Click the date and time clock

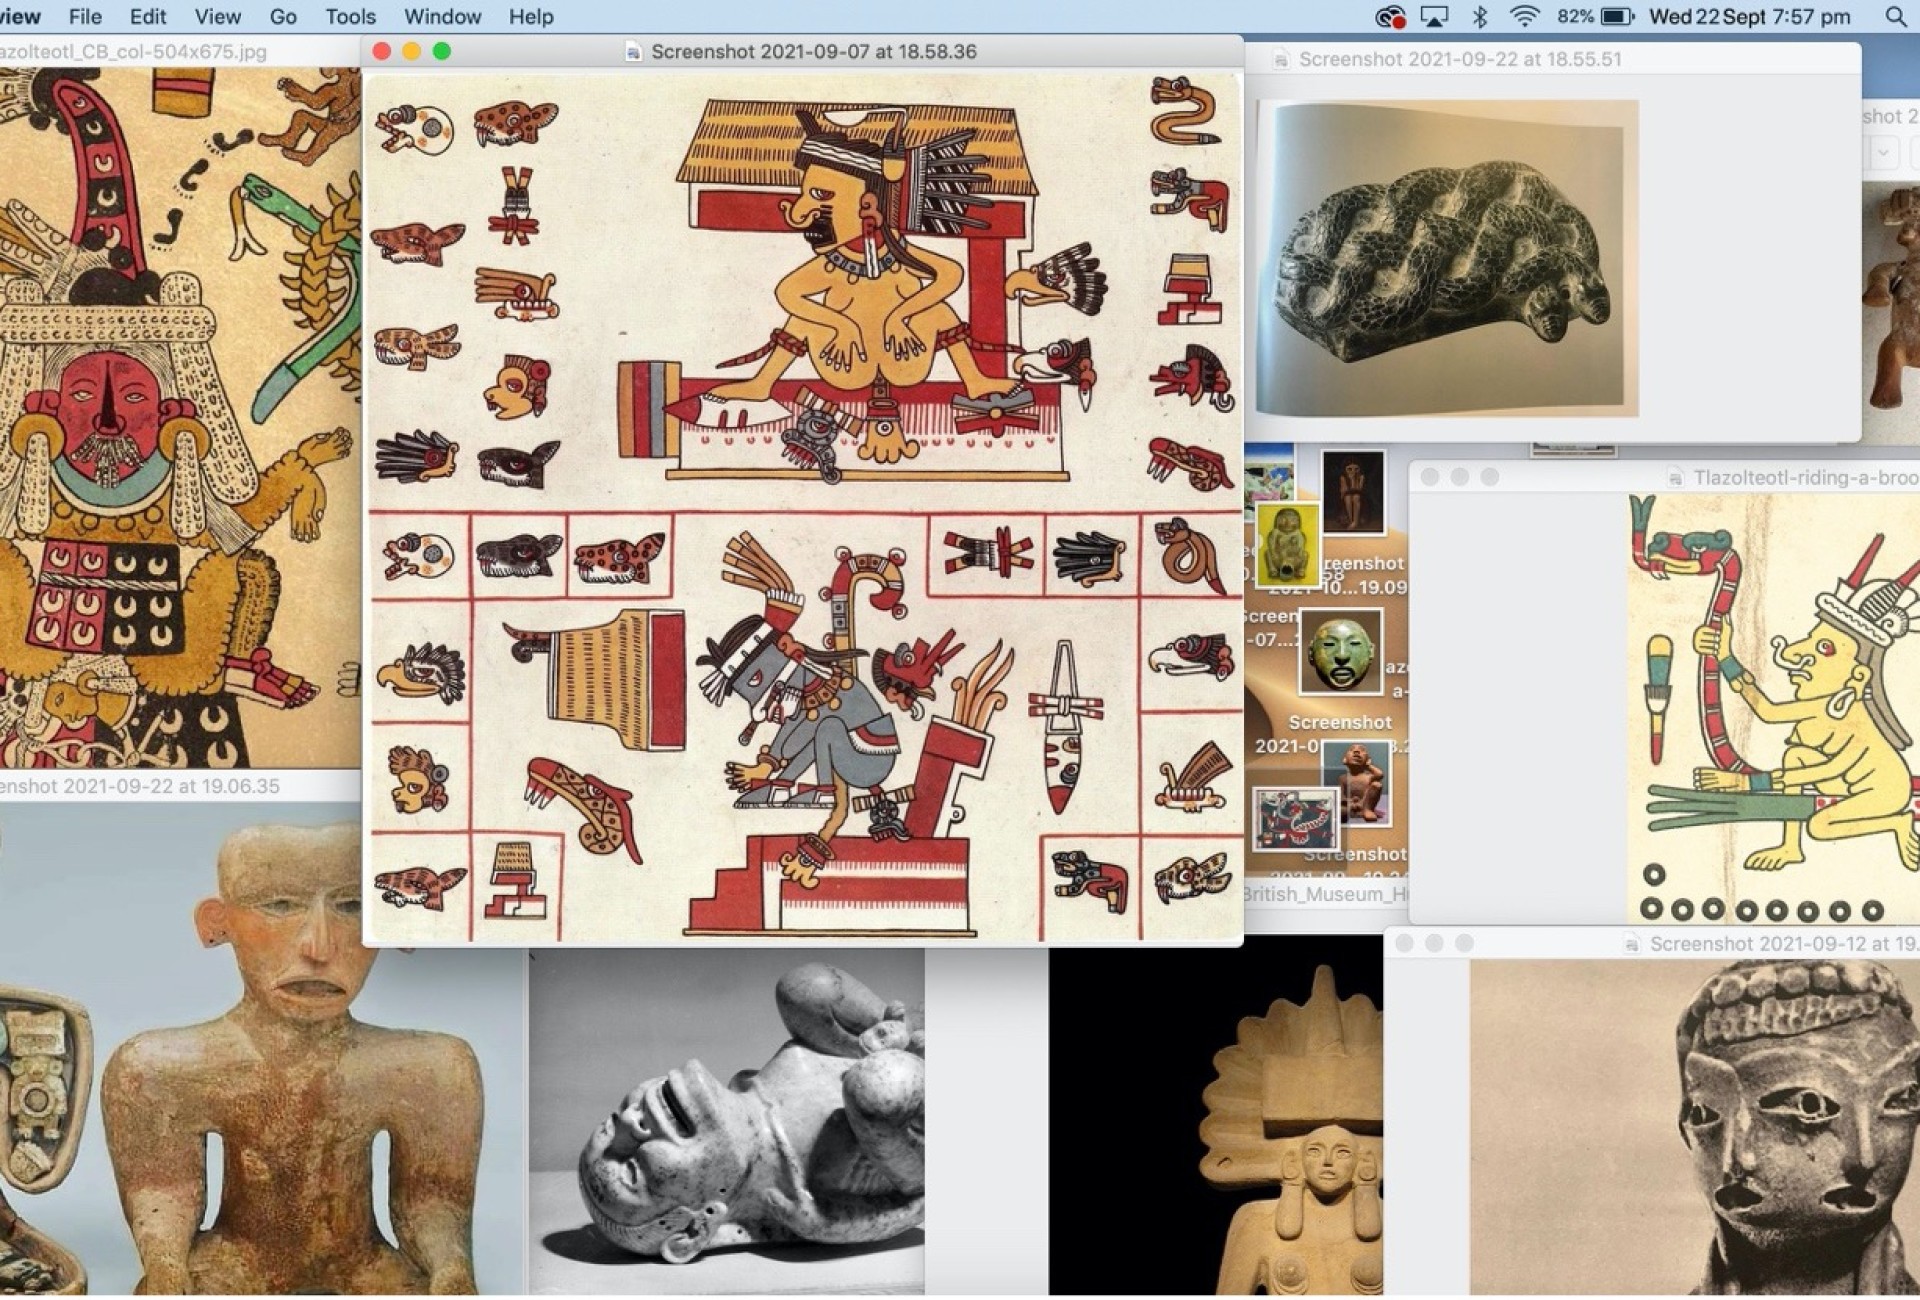pyautogui.click(x=1749, y=17)
